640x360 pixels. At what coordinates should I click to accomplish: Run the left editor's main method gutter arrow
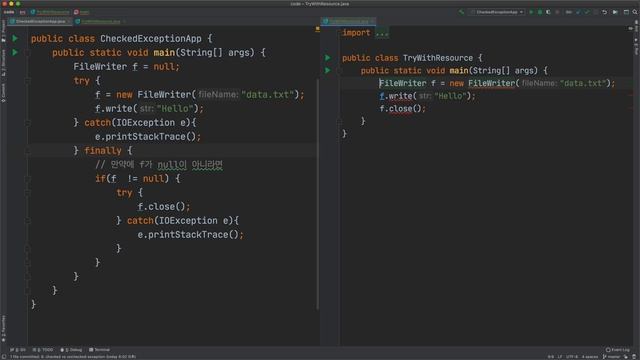15,52
